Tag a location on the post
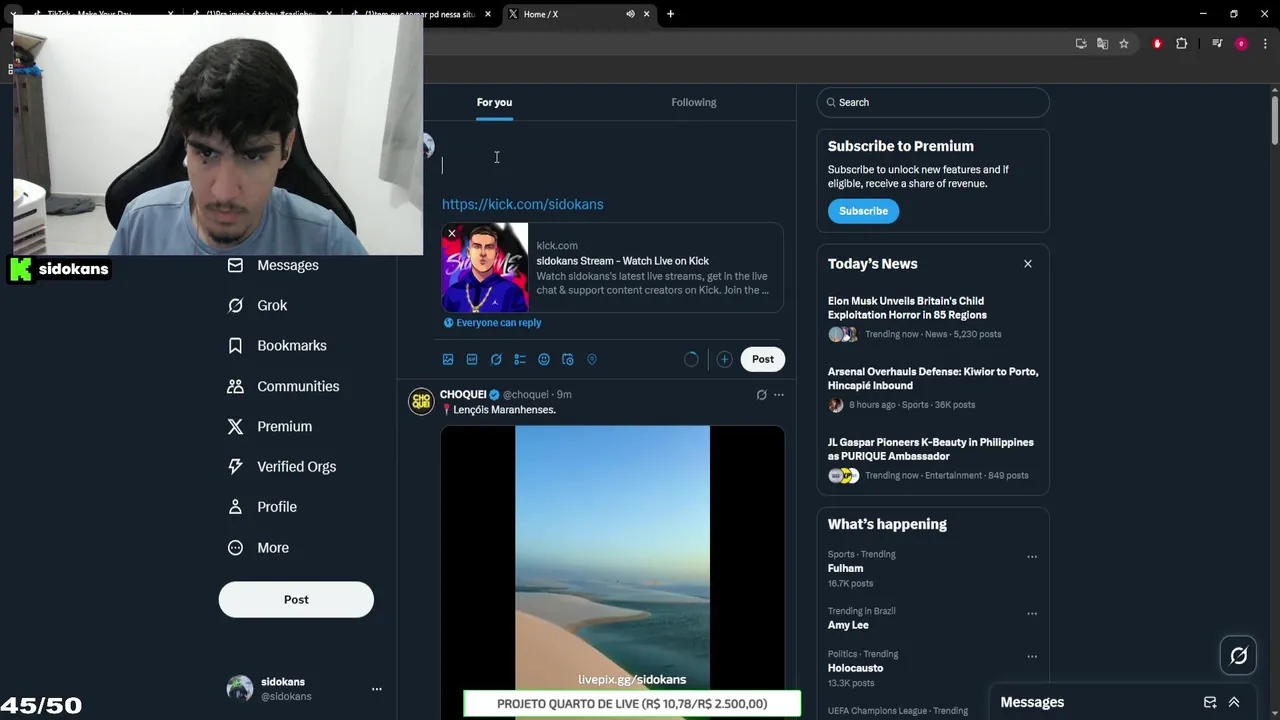Screen dimensions: 1280x720 pos(592,359)
